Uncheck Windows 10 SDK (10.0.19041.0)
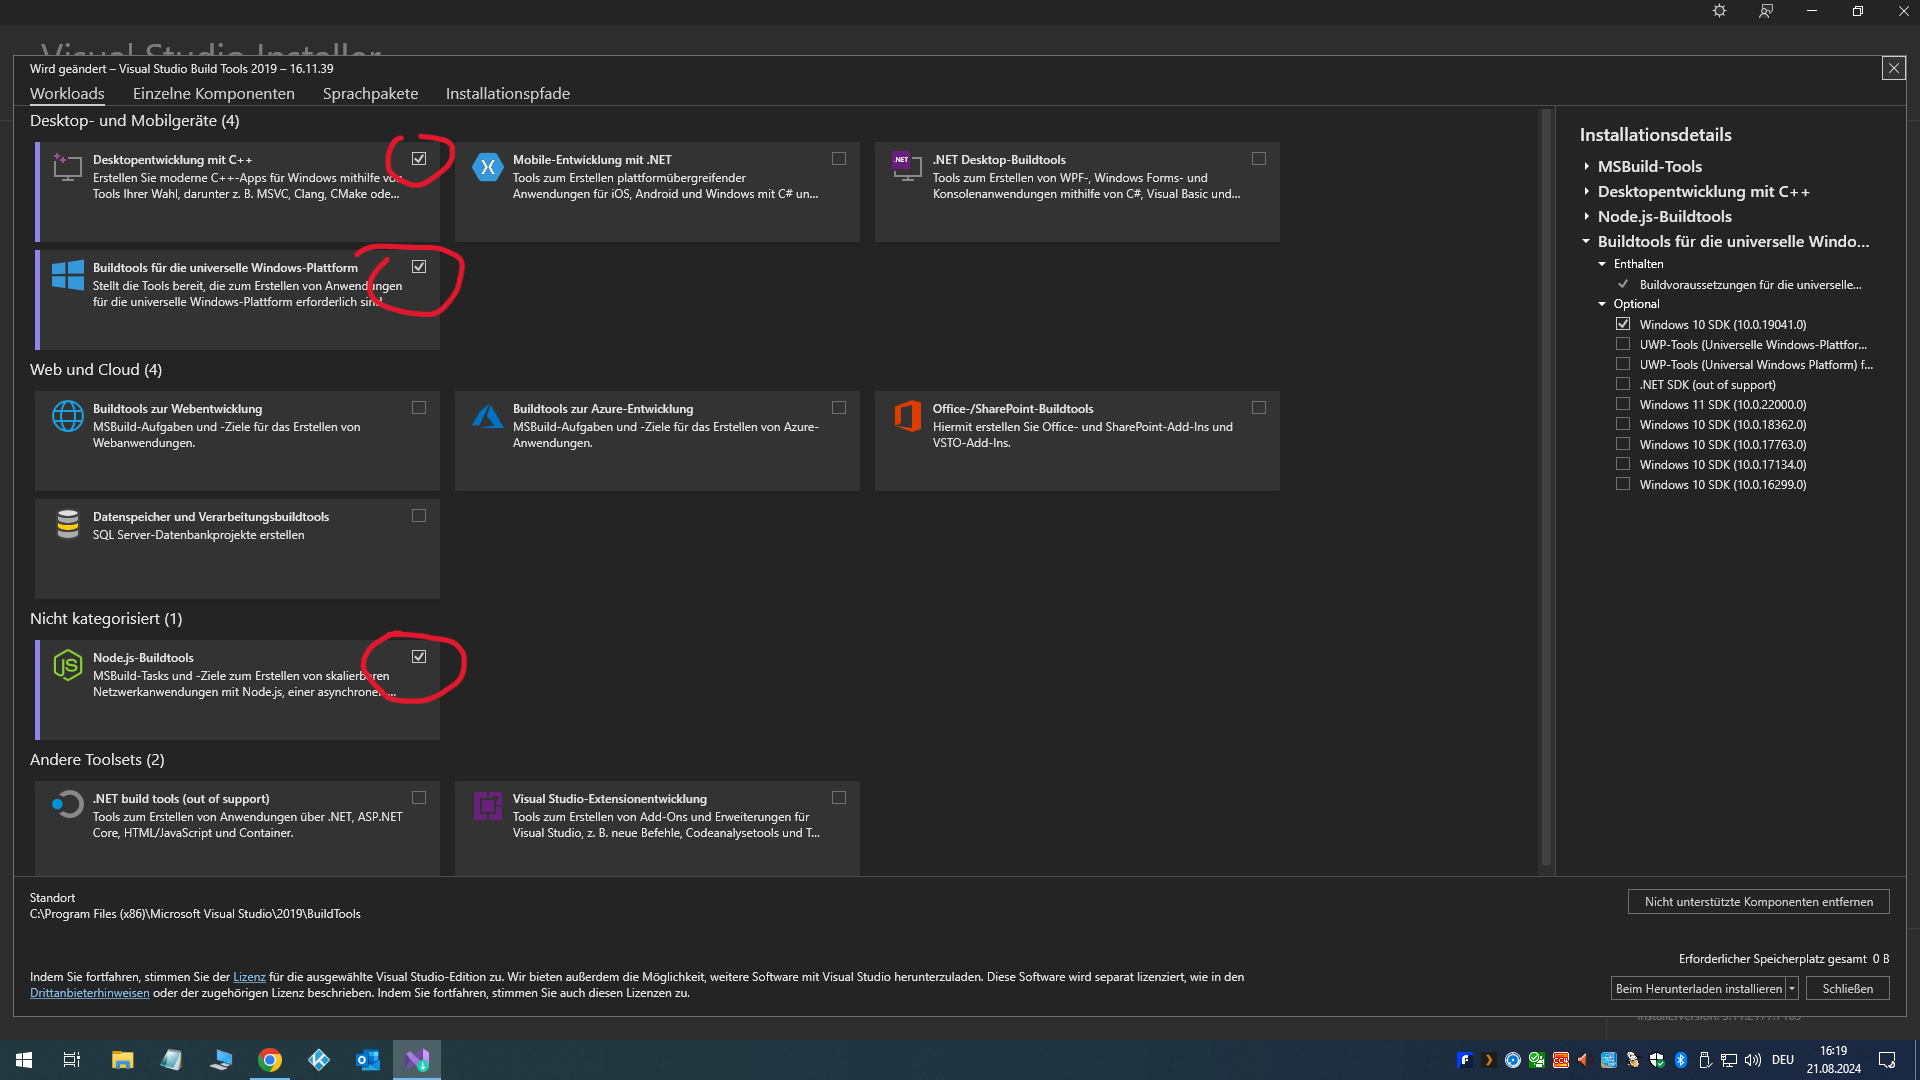This screenshot has height=1080, width=1920. pos(1623,324)
